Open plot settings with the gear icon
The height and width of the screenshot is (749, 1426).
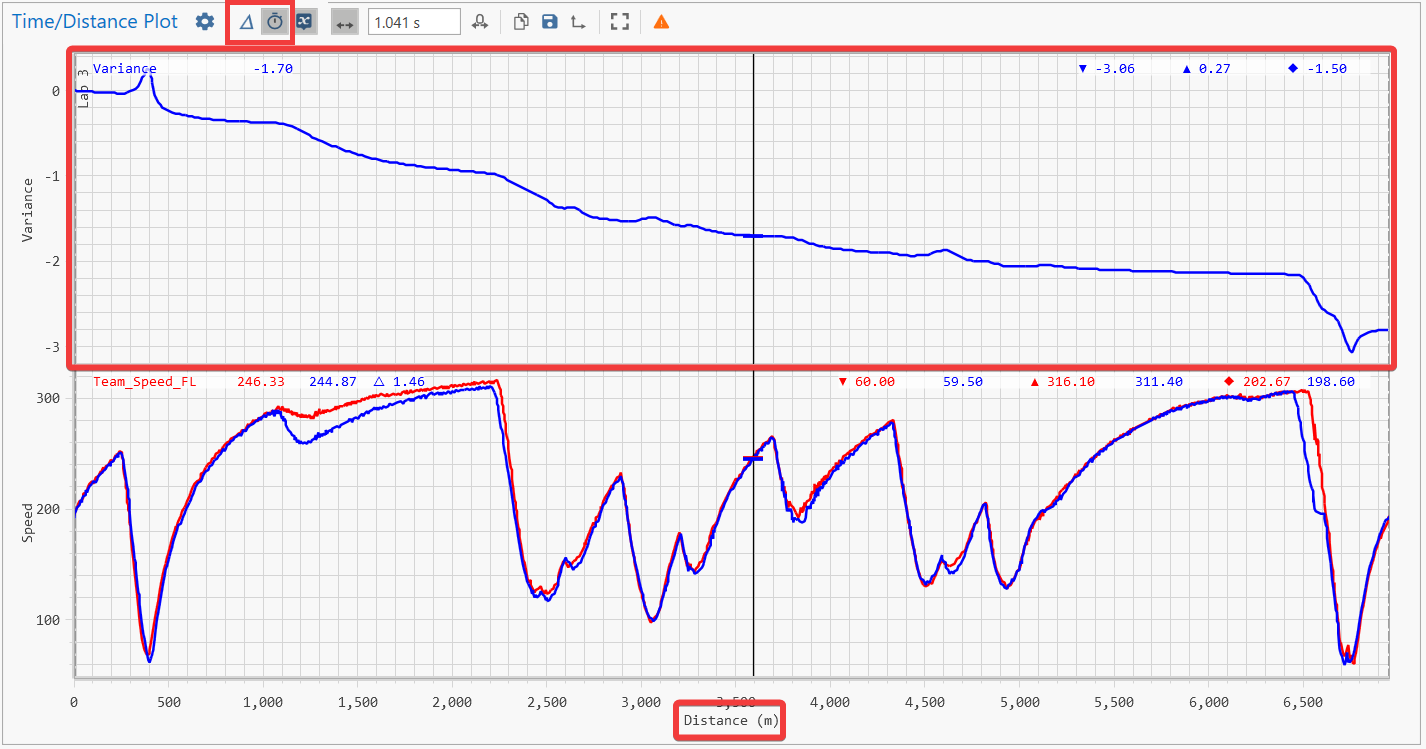coord(205,22)
